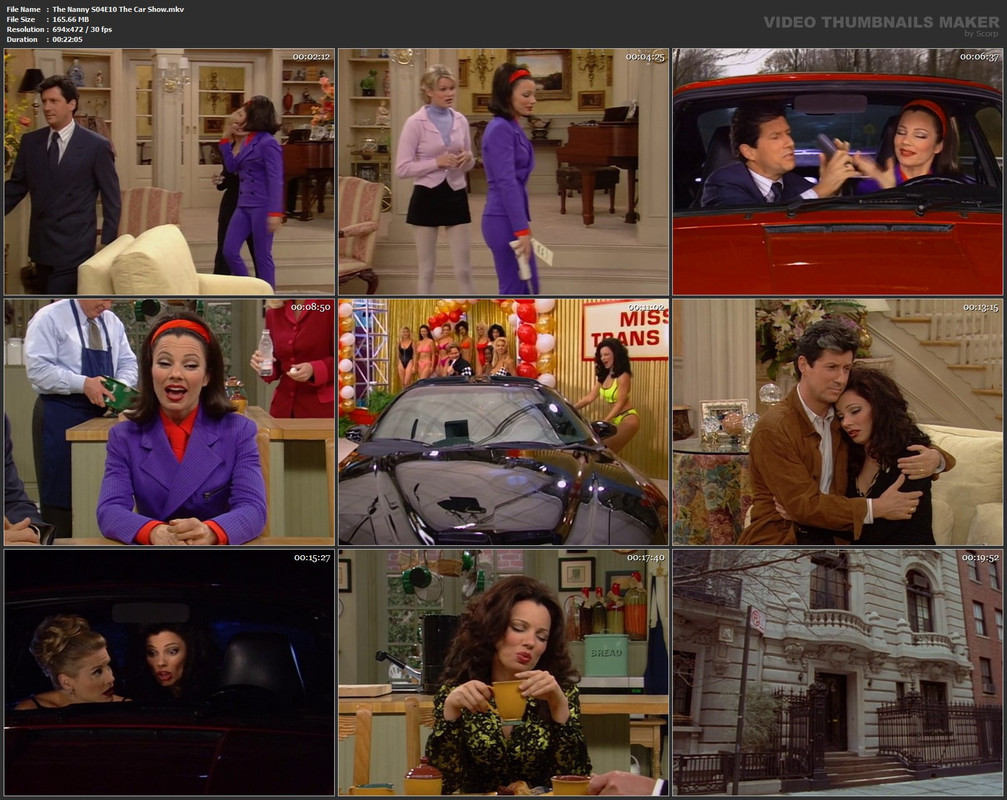Click the resolution value 694x472 / 30 fps

[x=82, y=30]
